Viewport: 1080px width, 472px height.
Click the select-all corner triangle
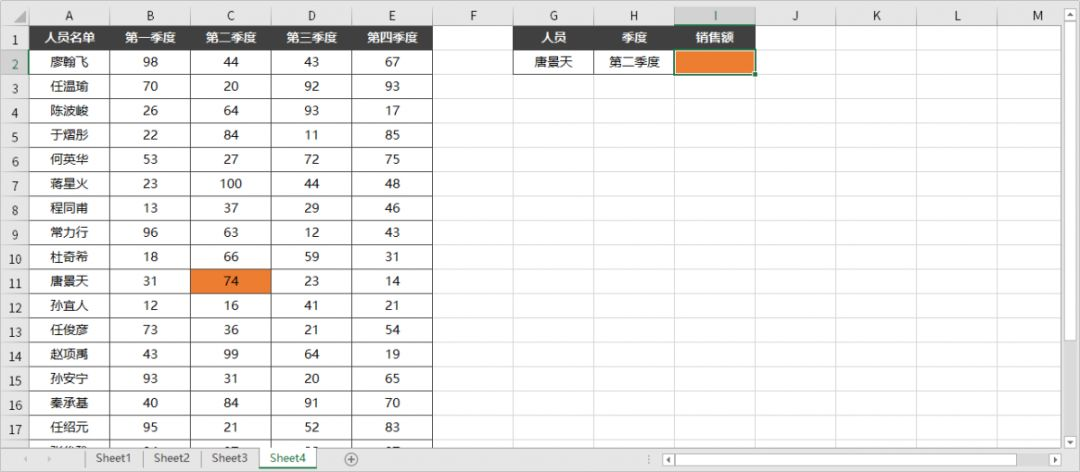pyautogui.click(x=14, y=16)
